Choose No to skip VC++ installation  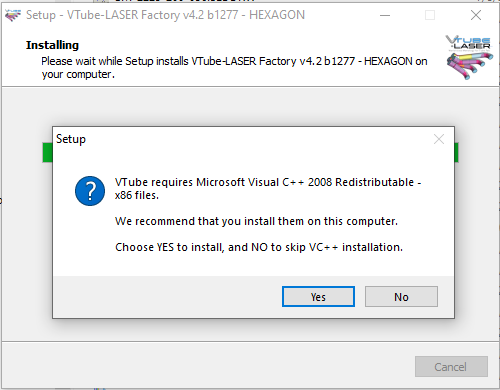pos(401,296)
